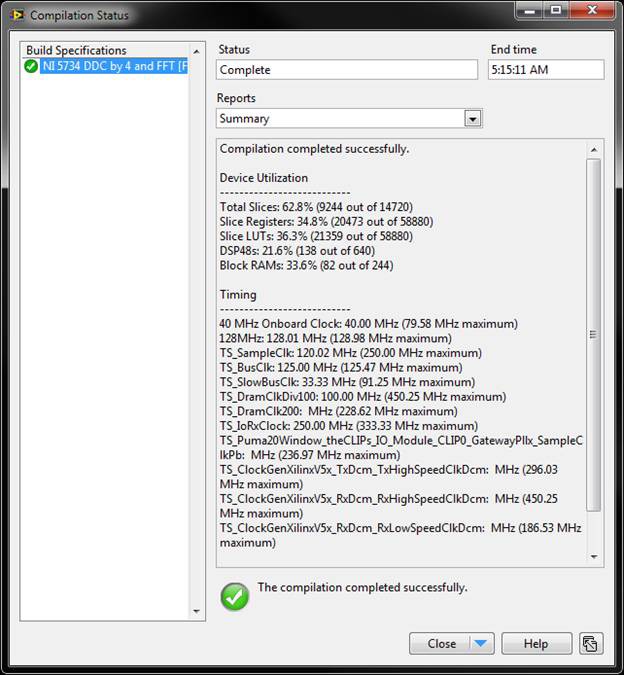Click the window layout icon beside Help

591,644
